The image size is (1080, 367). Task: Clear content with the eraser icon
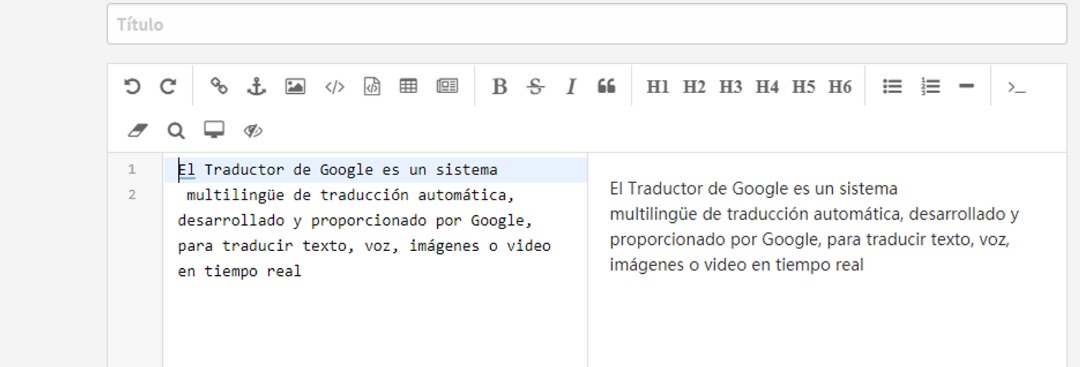tap(138, 131)
